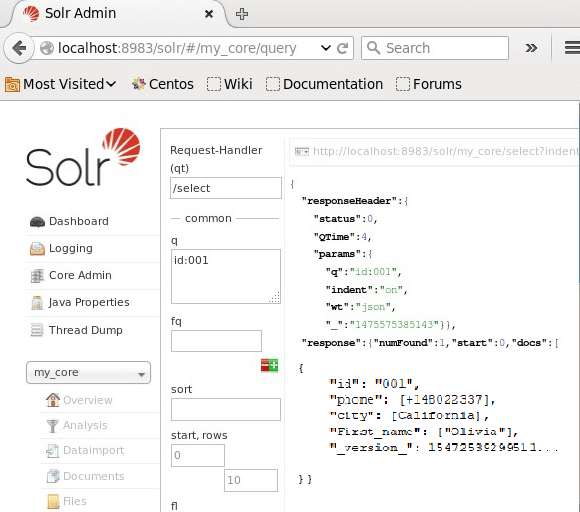Click the "QTime" line in response
This screenshot has width=580, height=512.
coord(343,237)
